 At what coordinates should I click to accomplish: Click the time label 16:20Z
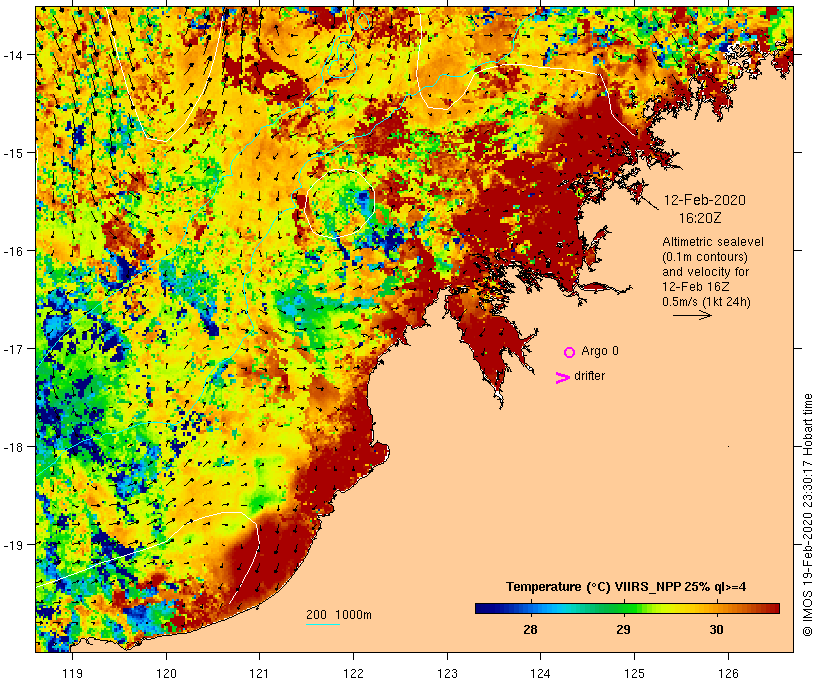(x=700, y=218)
